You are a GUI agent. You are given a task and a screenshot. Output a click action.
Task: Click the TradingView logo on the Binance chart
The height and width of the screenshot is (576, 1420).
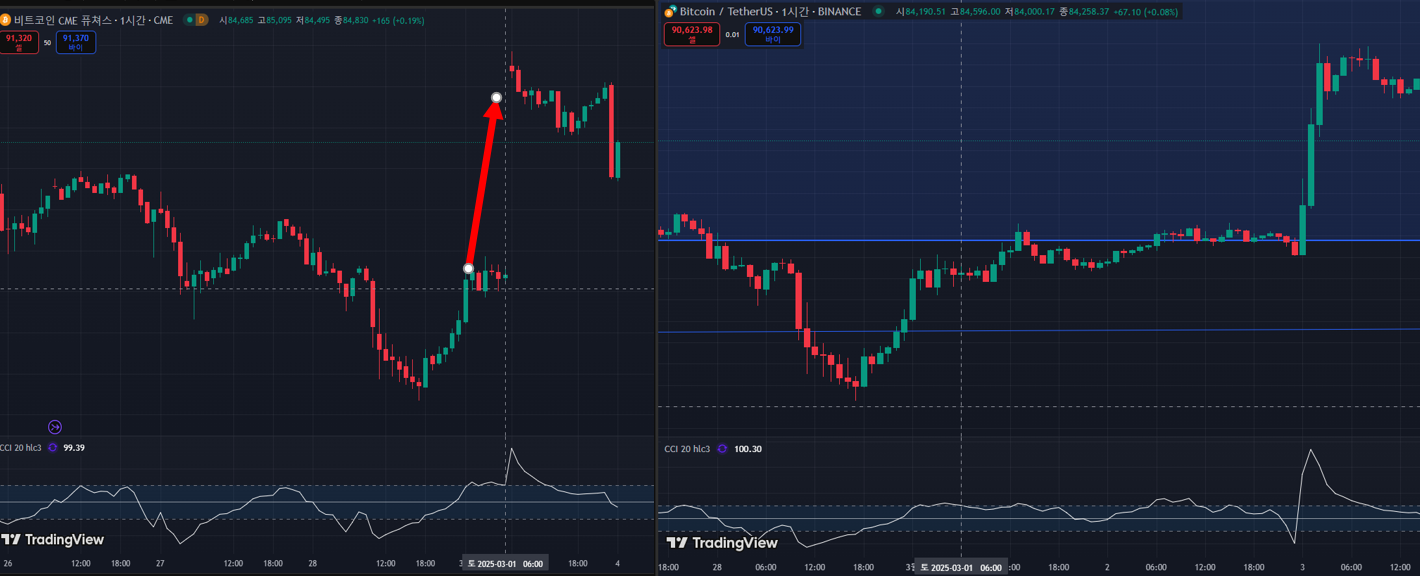click(722, 543)
